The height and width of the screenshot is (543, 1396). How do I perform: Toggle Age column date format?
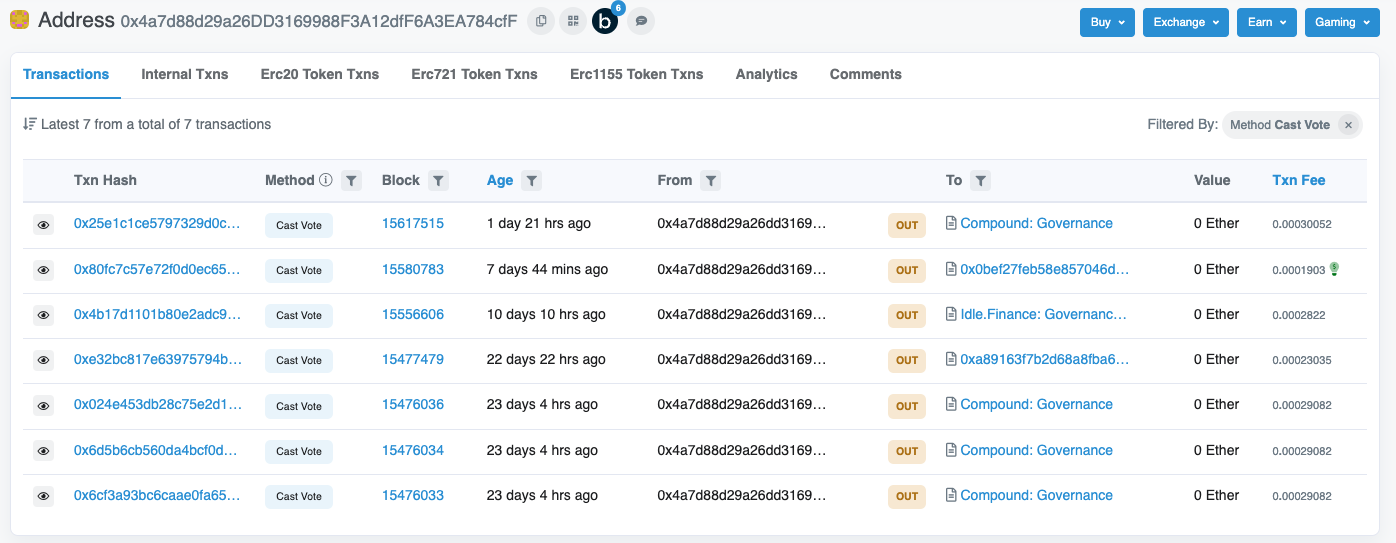[500, 180]
